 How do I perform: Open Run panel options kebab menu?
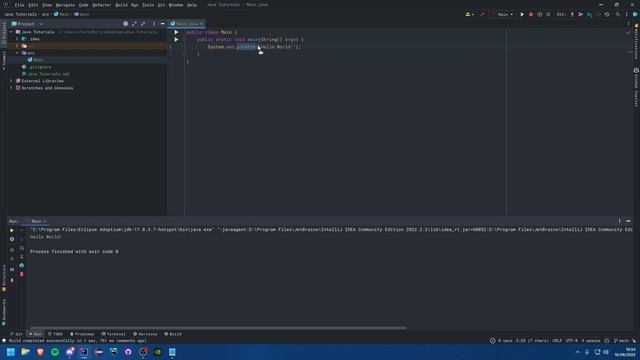[619, 221]
